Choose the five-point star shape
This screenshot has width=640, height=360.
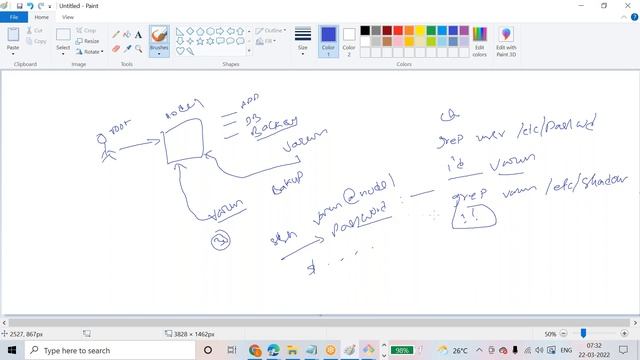coord(200,41)
